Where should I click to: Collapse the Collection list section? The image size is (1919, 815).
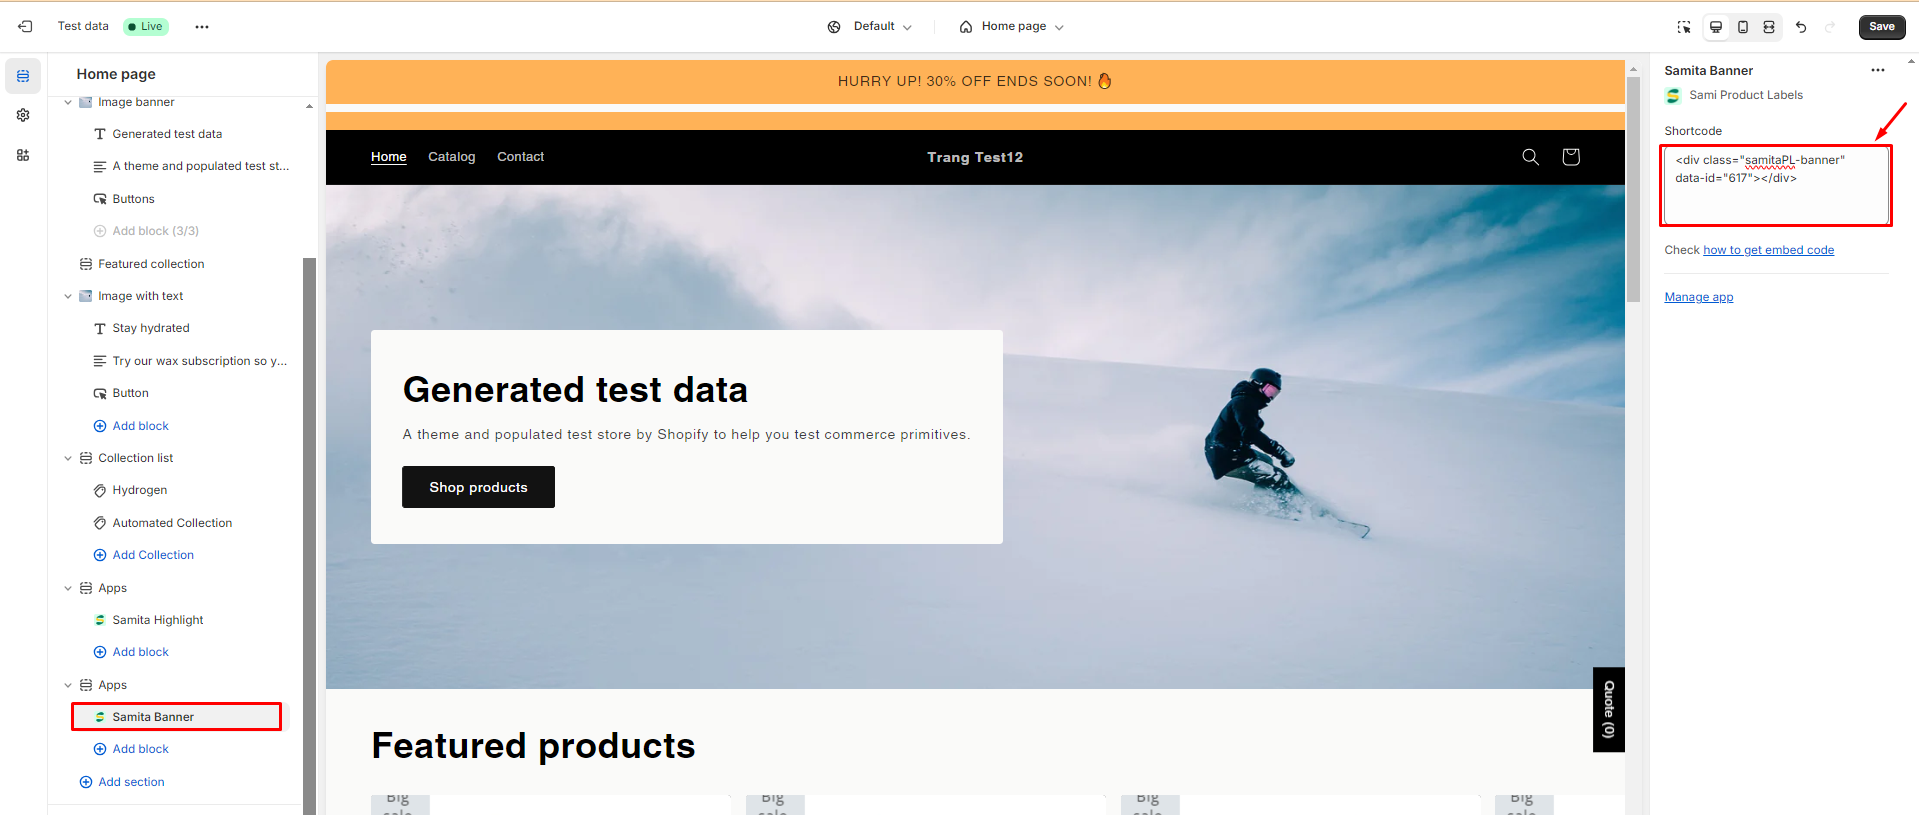pos(68,458)
